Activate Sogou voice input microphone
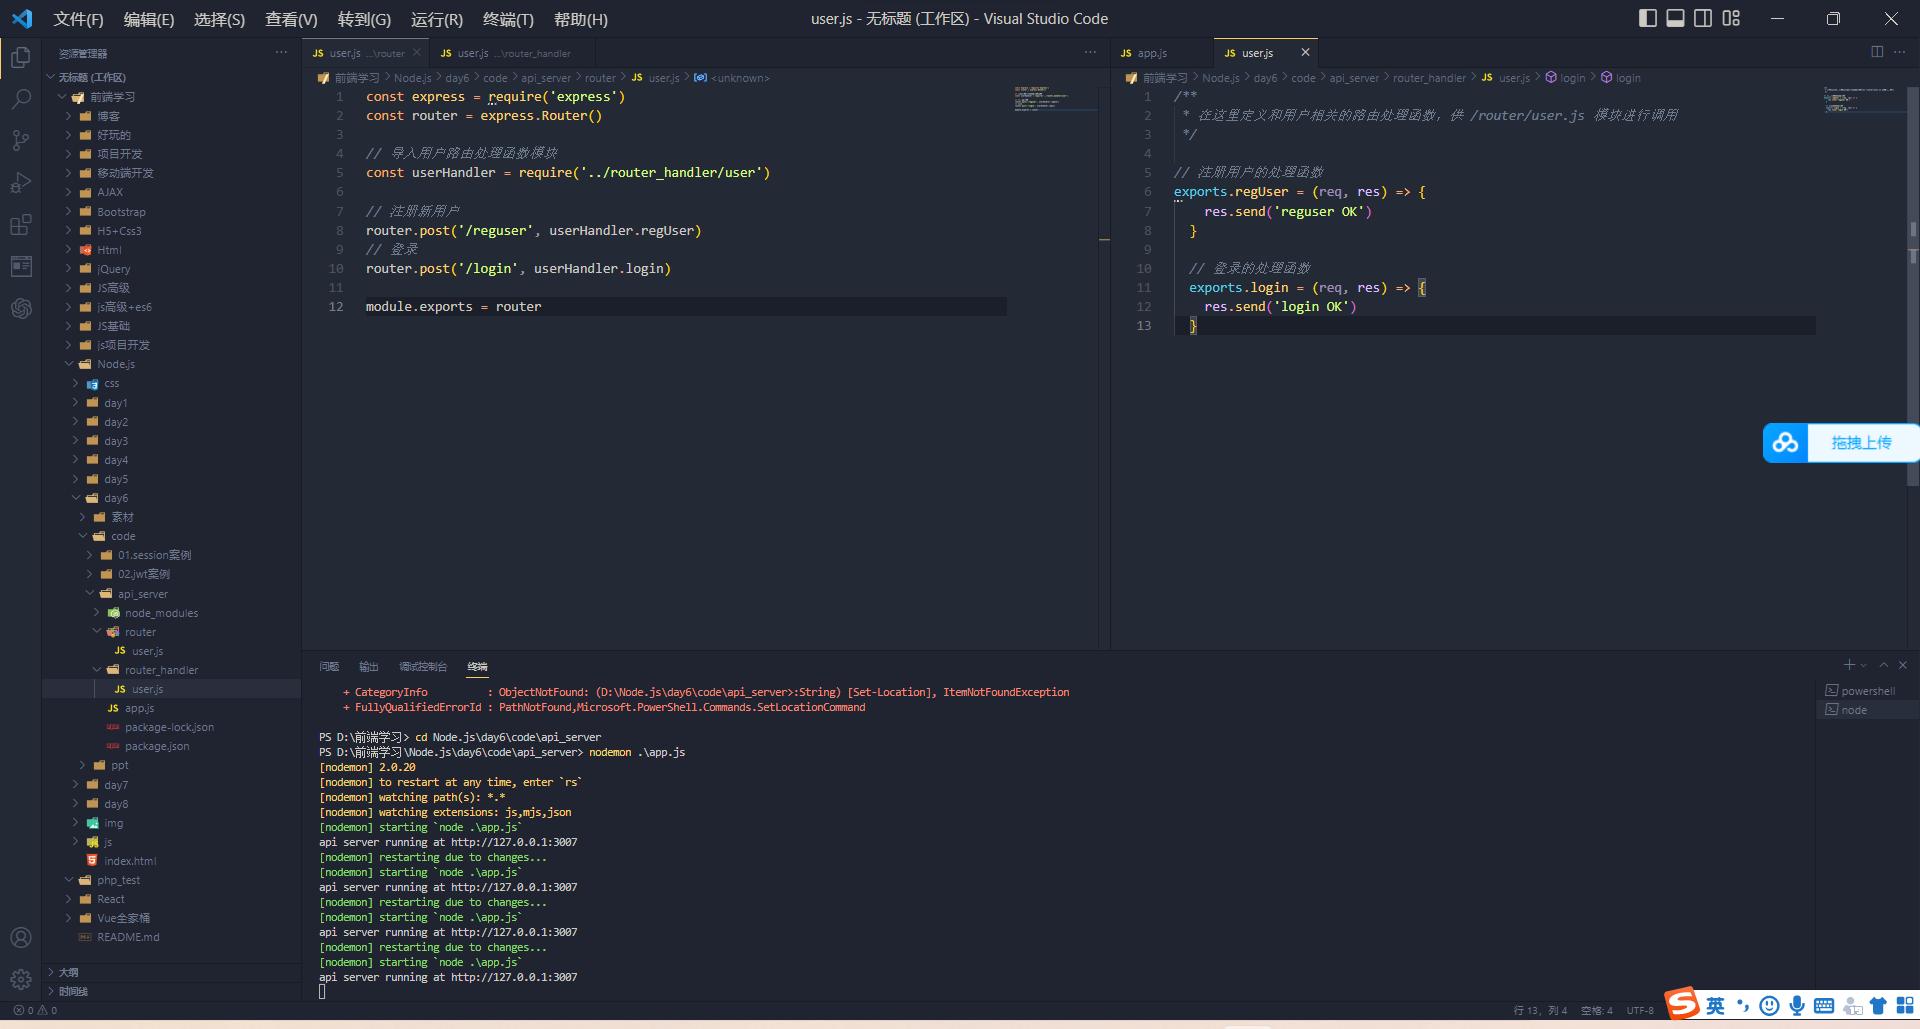 click(x=1797, y=1006)
